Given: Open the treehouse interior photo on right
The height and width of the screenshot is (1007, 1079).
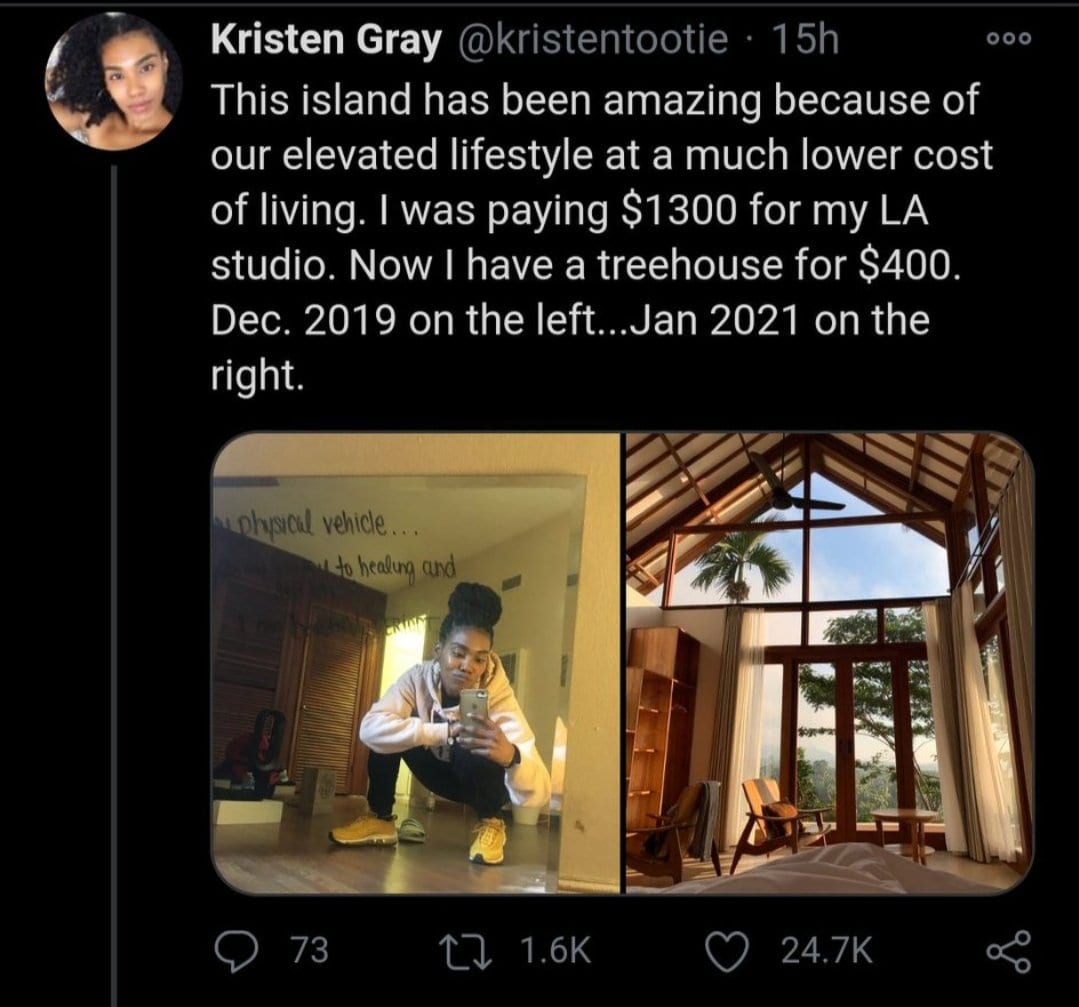Looking at the screenshot, I should coord(830,663).
